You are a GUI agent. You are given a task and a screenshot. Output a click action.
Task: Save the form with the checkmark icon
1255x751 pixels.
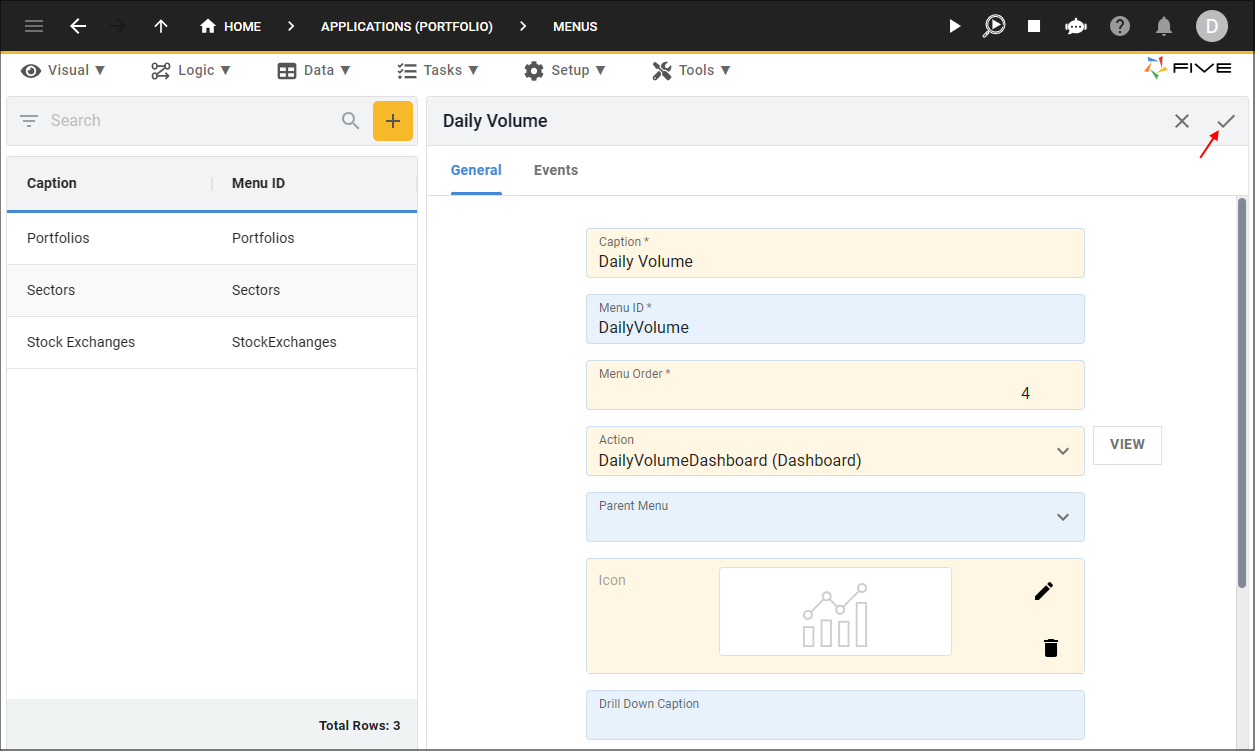pos(1226,121)
